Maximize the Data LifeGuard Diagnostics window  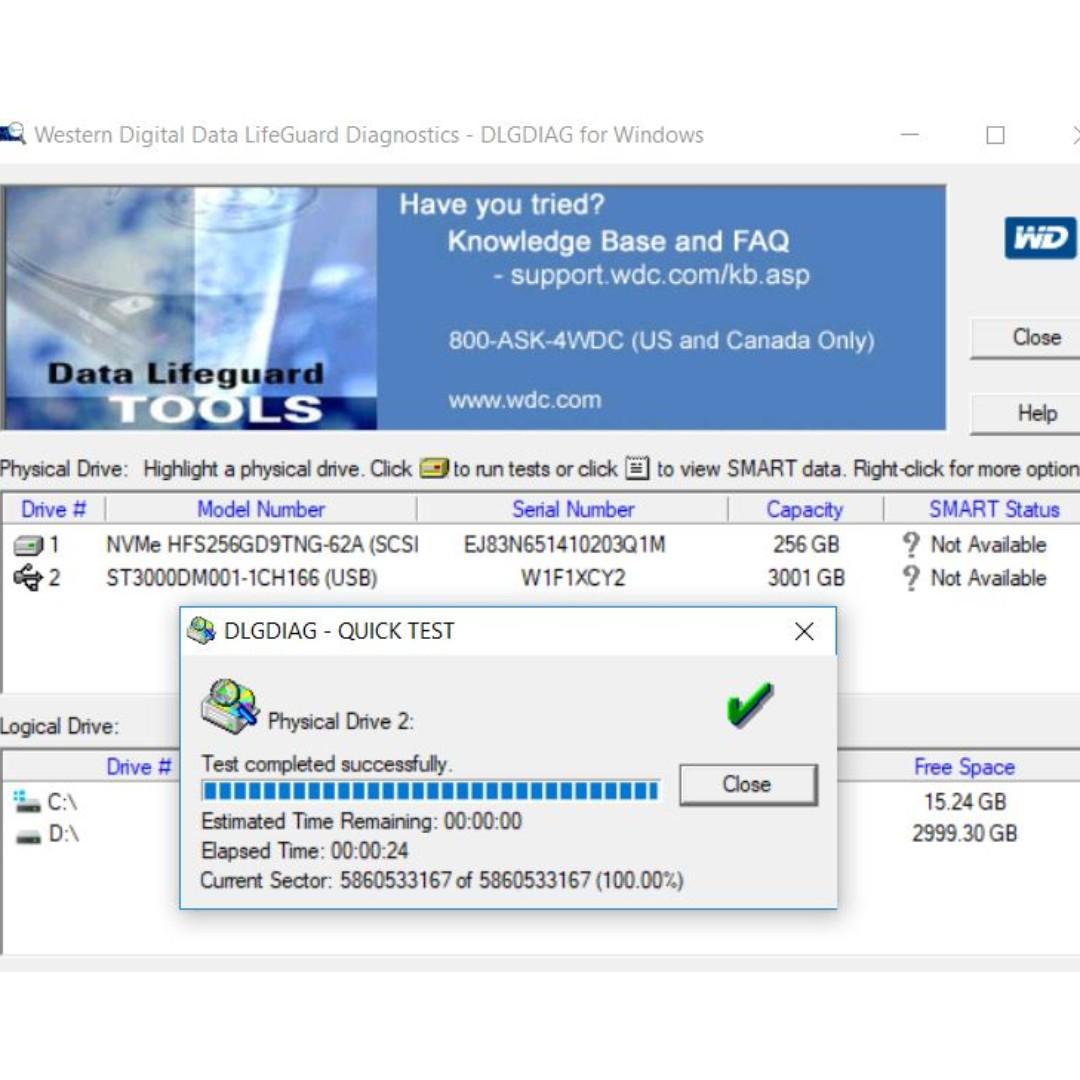[x=995, y=134]
